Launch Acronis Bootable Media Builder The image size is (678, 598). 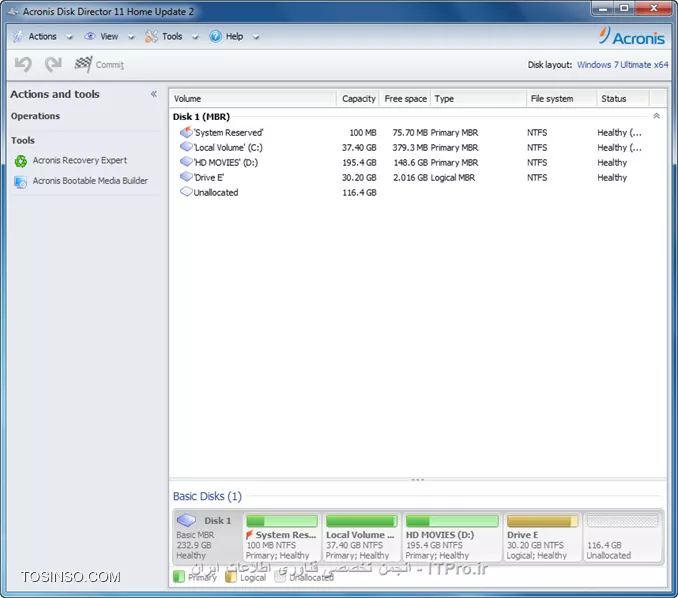[90, 181]
